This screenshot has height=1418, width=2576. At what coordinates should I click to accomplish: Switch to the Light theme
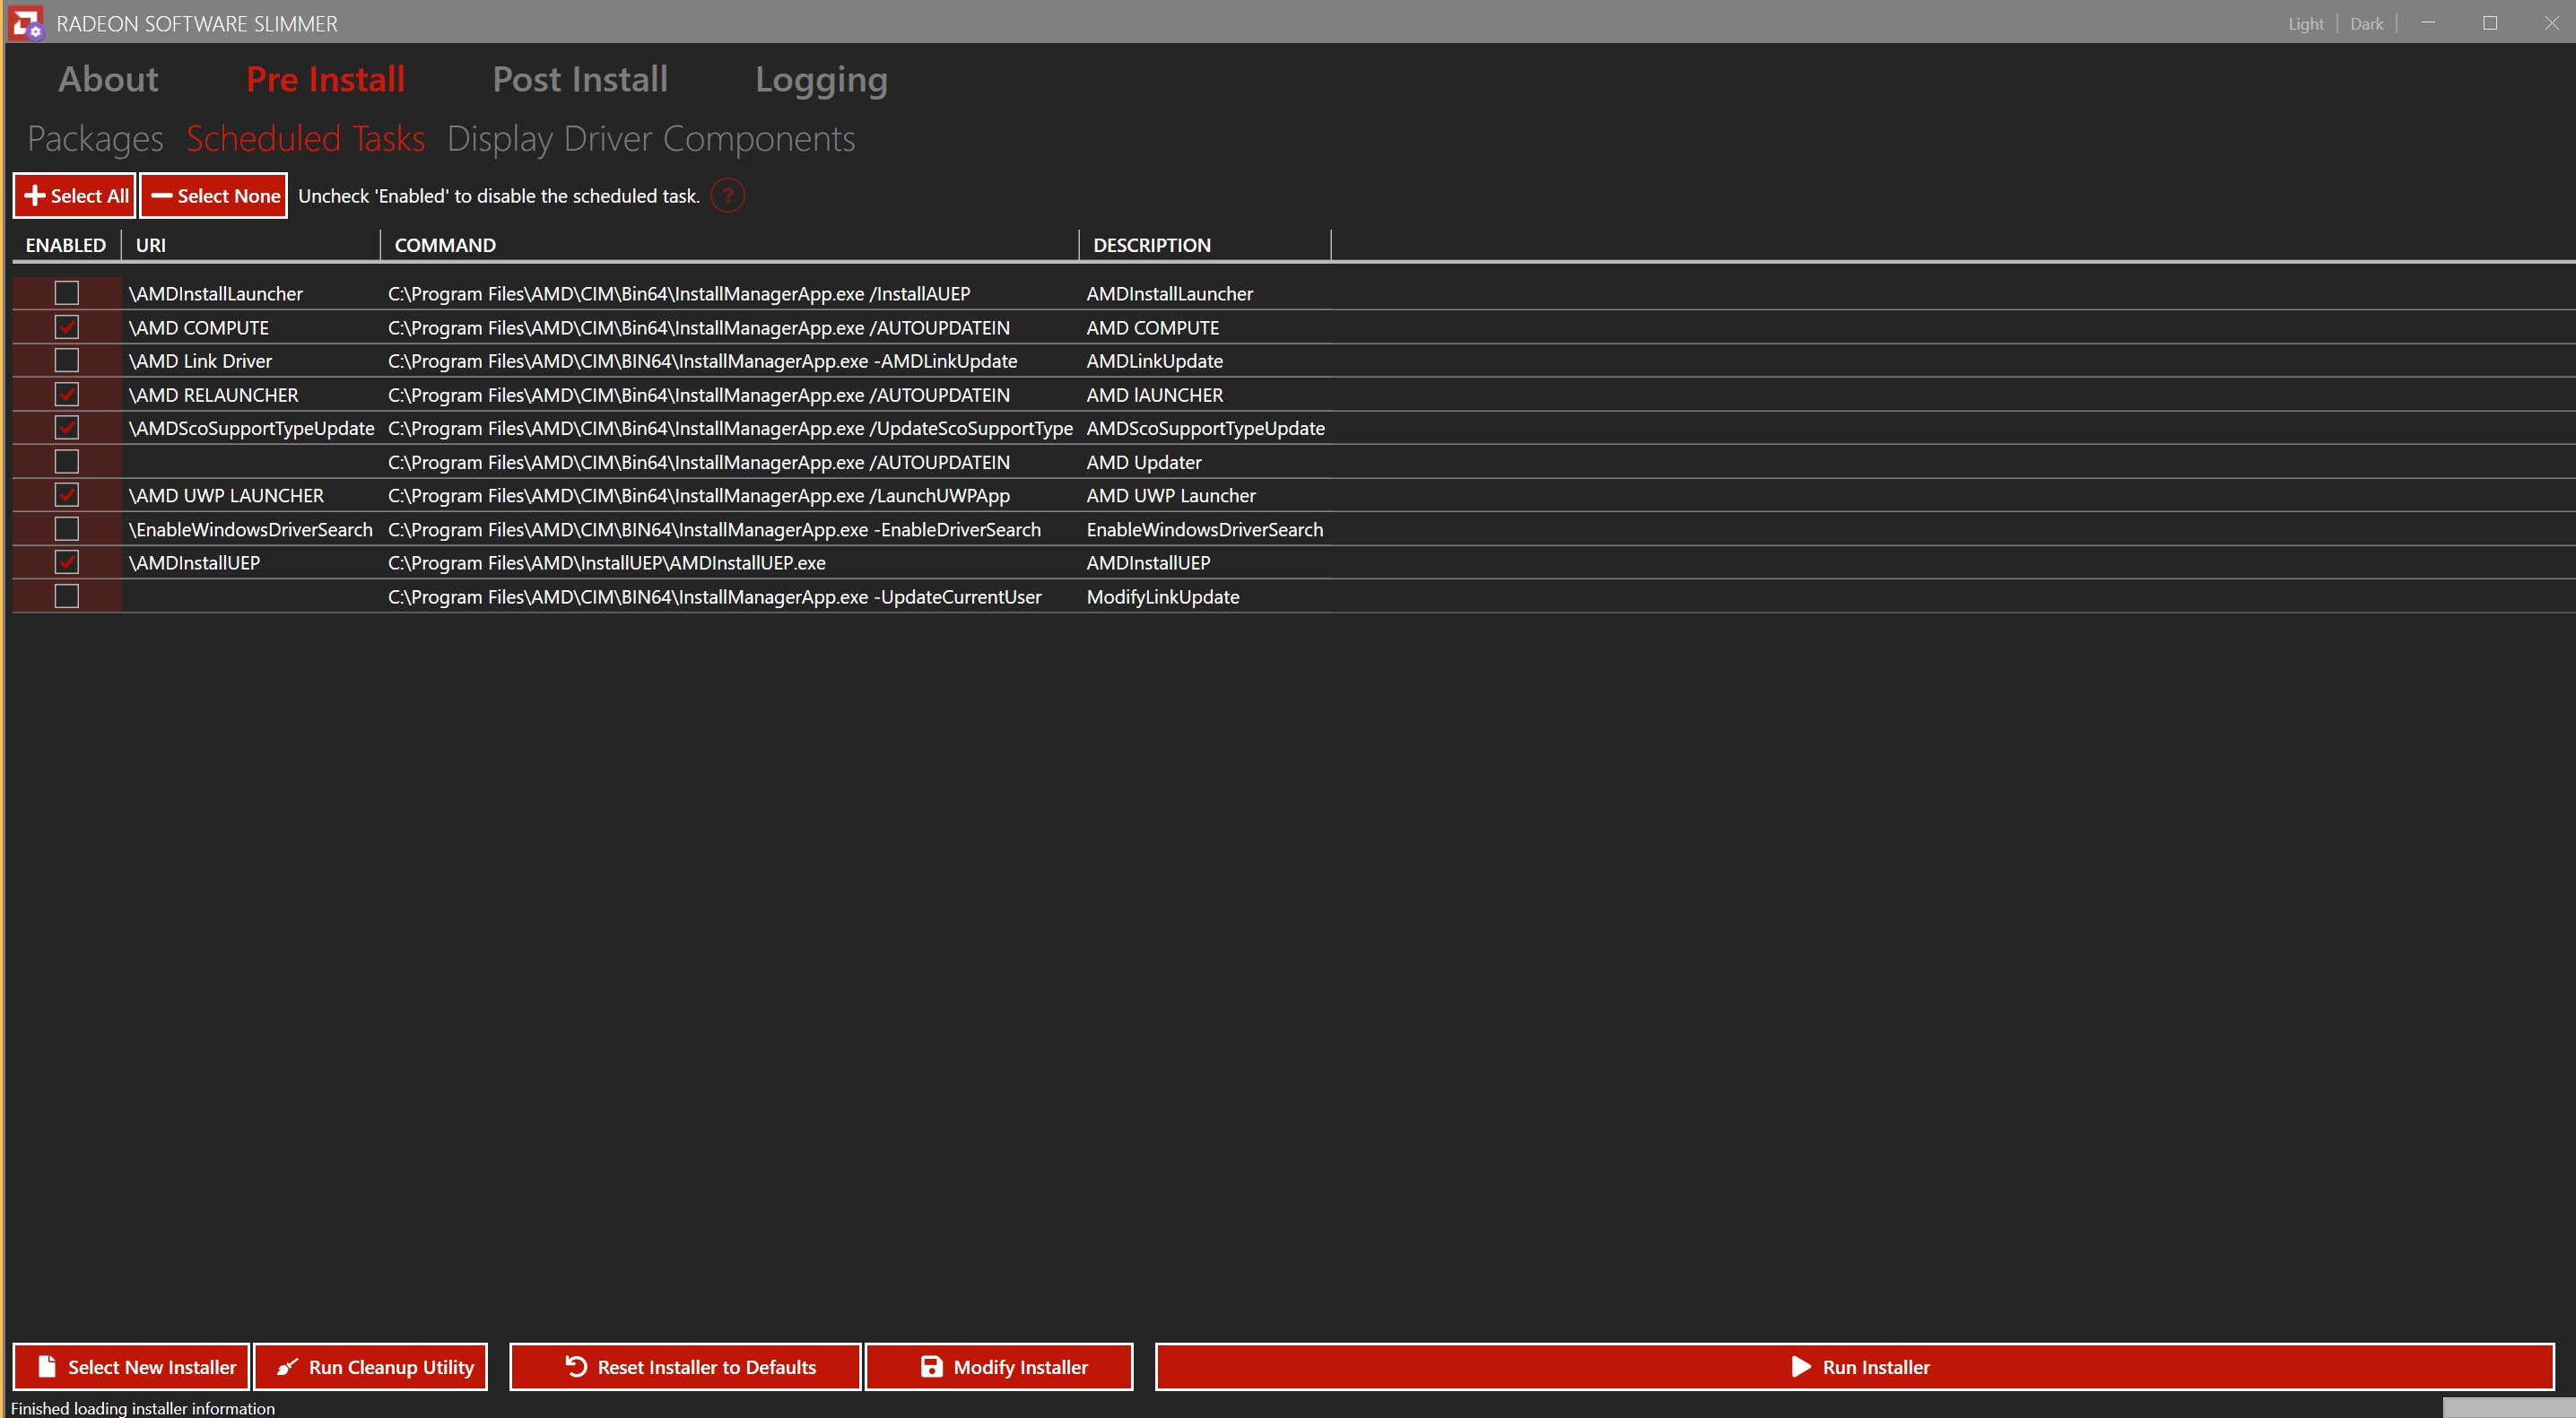2305,24
